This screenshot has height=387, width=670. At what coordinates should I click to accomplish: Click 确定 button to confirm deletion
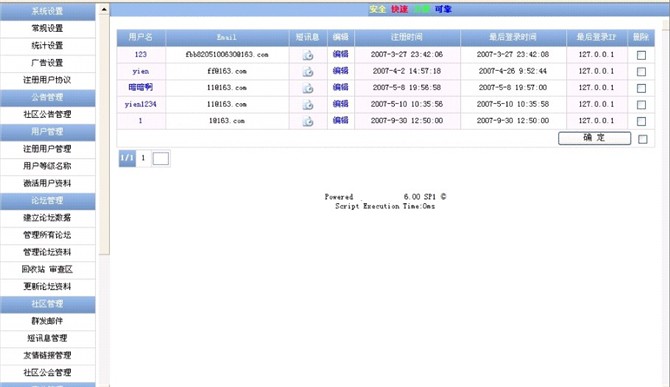tap(594, 138)
